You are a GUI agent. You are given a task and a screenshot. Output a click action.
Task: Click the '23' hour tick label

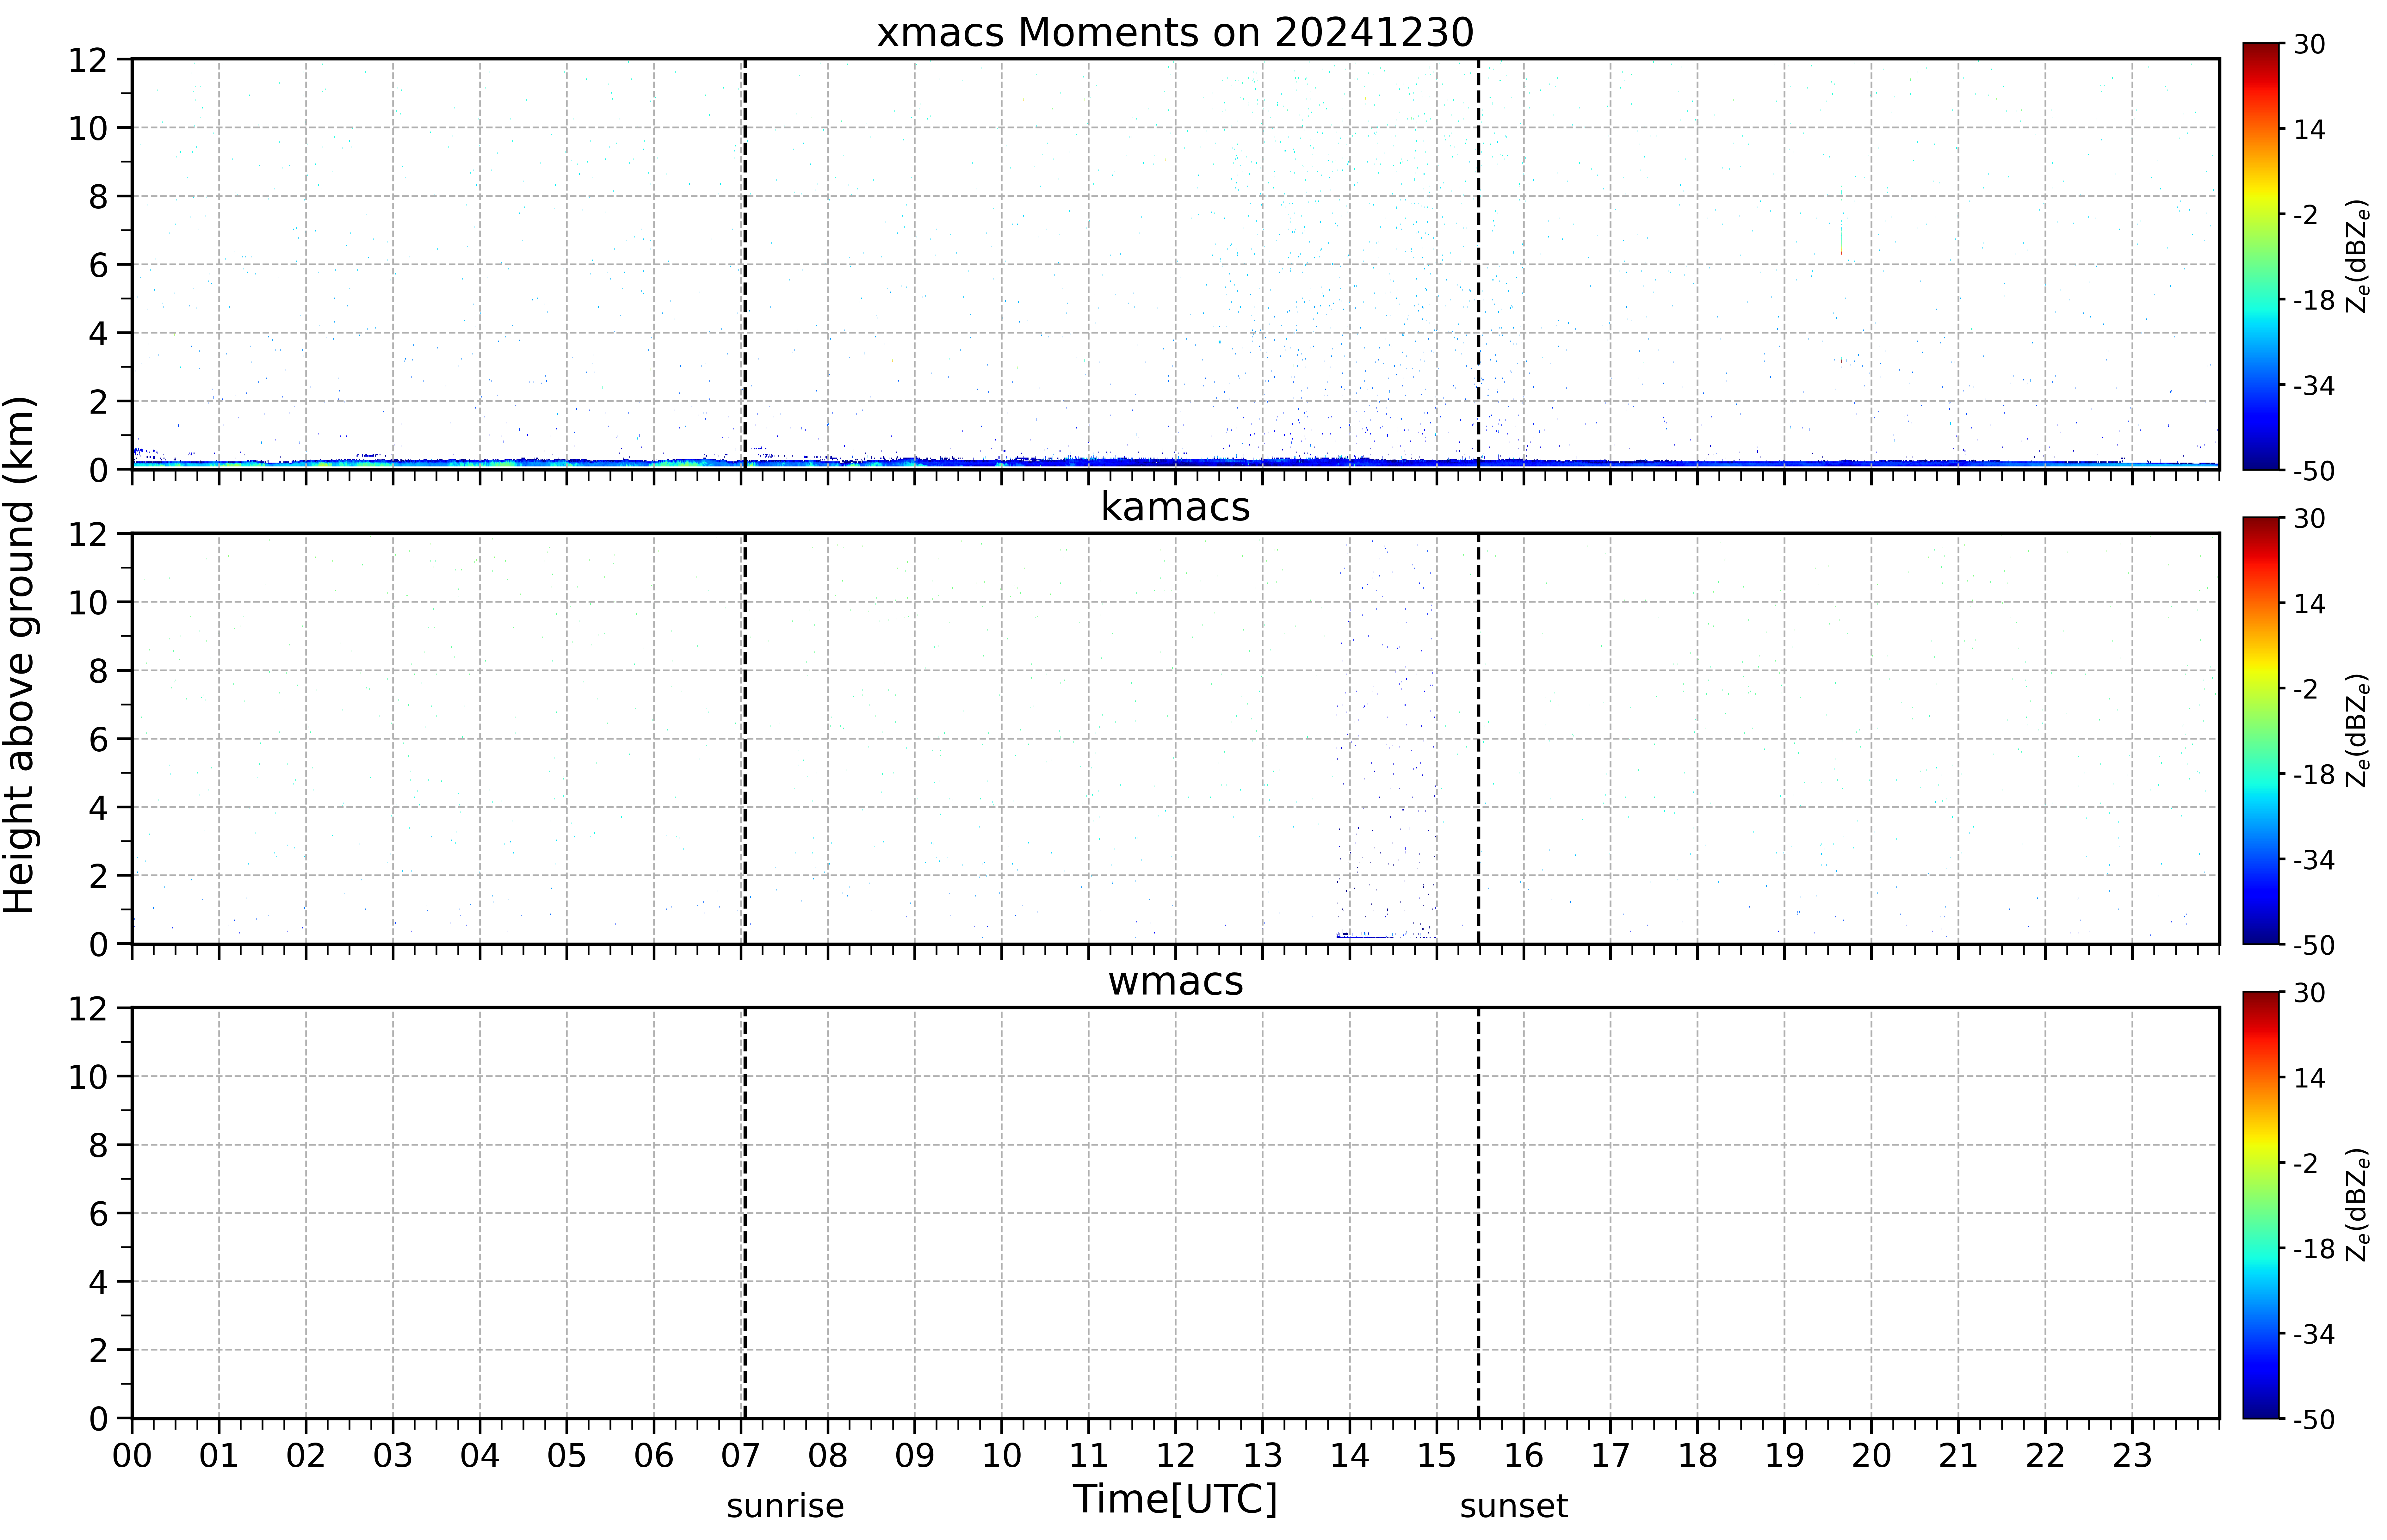click(2132, 1456)
